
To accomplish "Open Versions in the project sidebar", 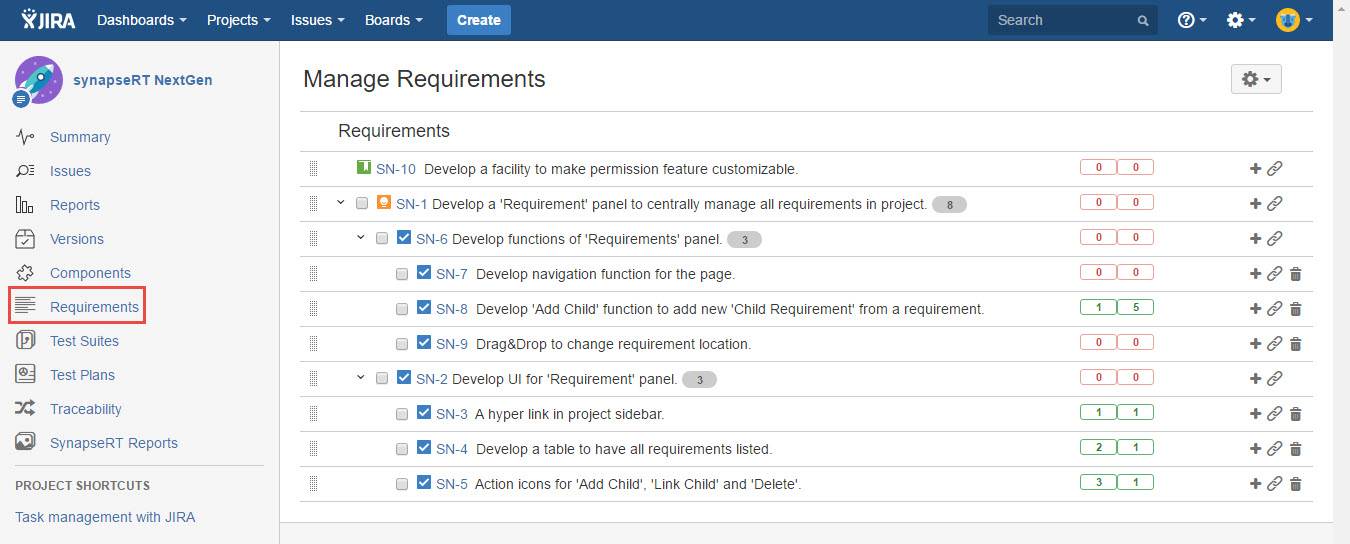I will (x=77, y=239).
